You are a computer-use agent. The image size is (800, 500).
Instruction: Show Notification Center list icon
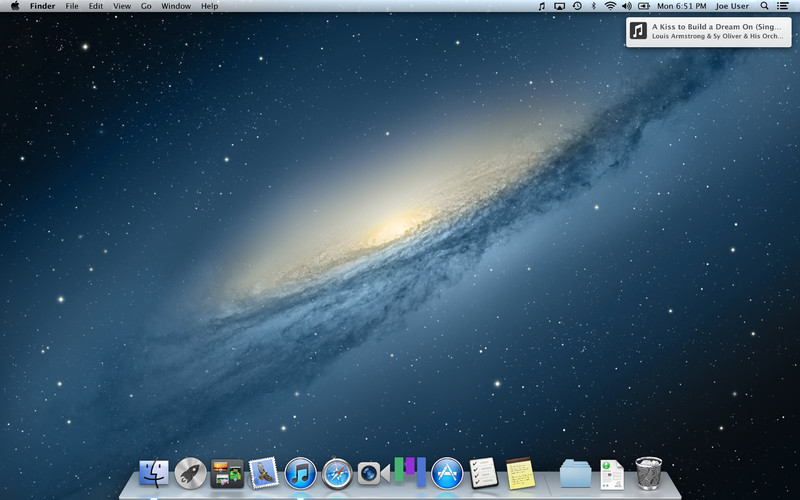pos(782,6)
